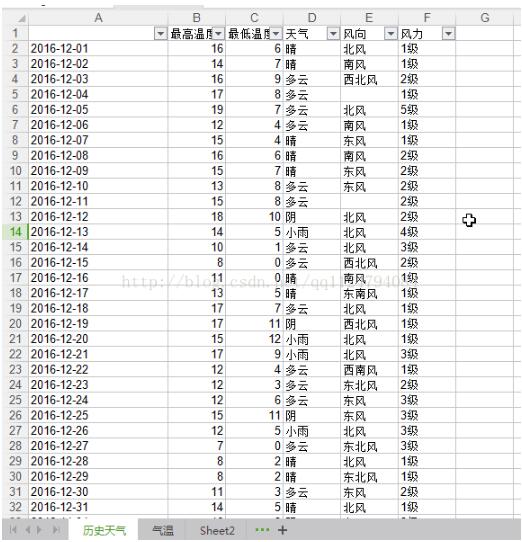The height and width of the screenshot is (542, 522).
Task: Jump to the last sheet tab arrow
Action: 56,530
